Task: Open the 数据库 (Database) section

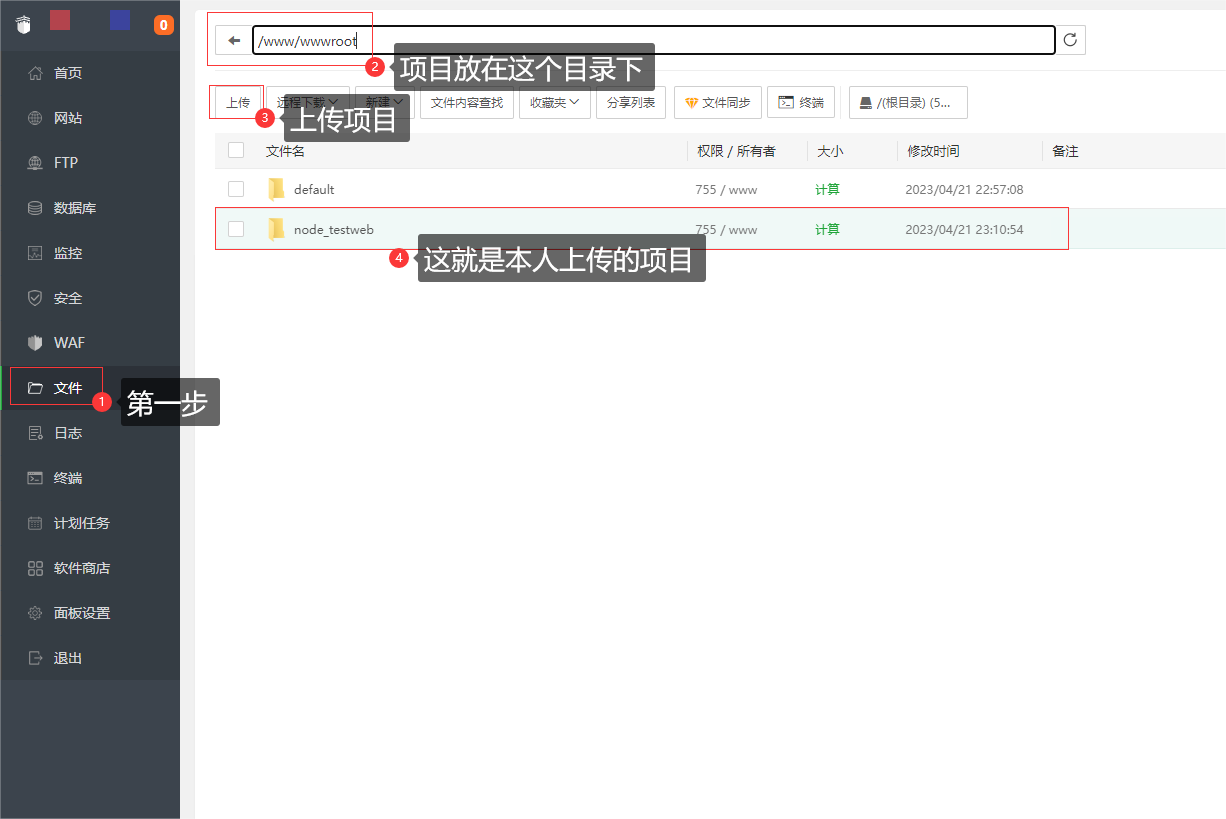Action: pyautogui.click(x=75, y=207)
